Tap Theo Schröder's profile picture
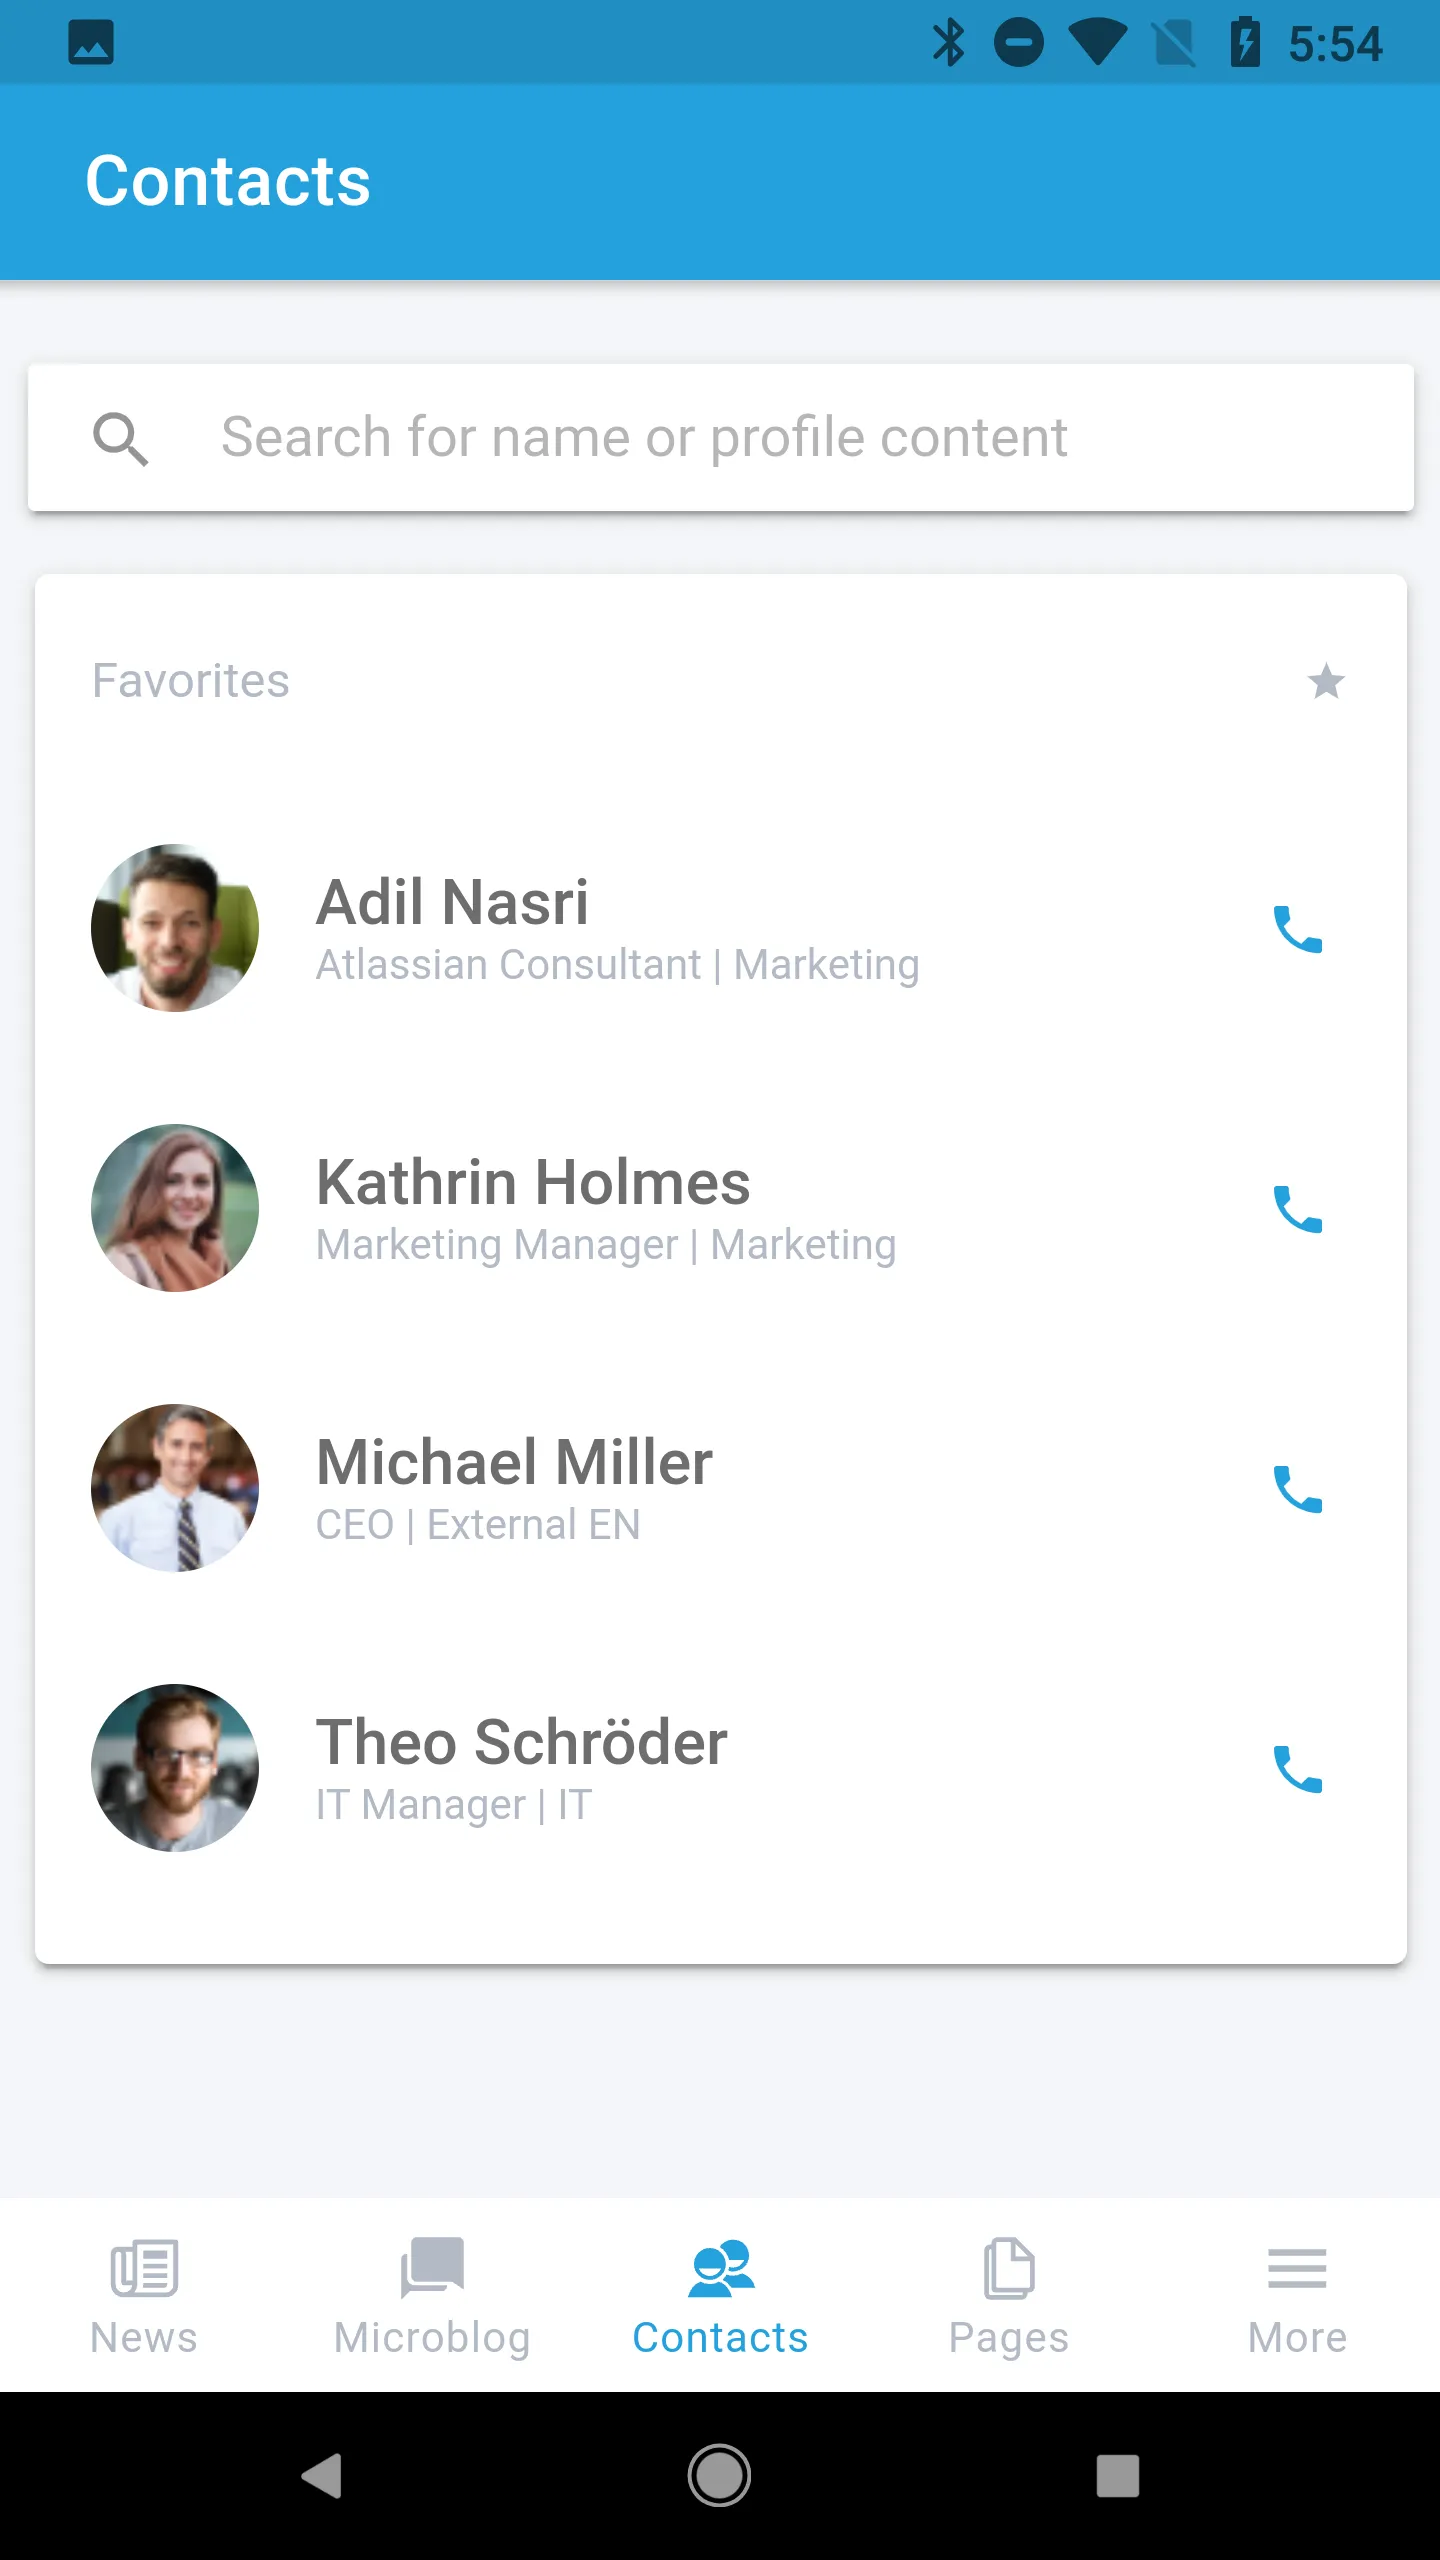1440x2560 pixels. [175, 1768]
